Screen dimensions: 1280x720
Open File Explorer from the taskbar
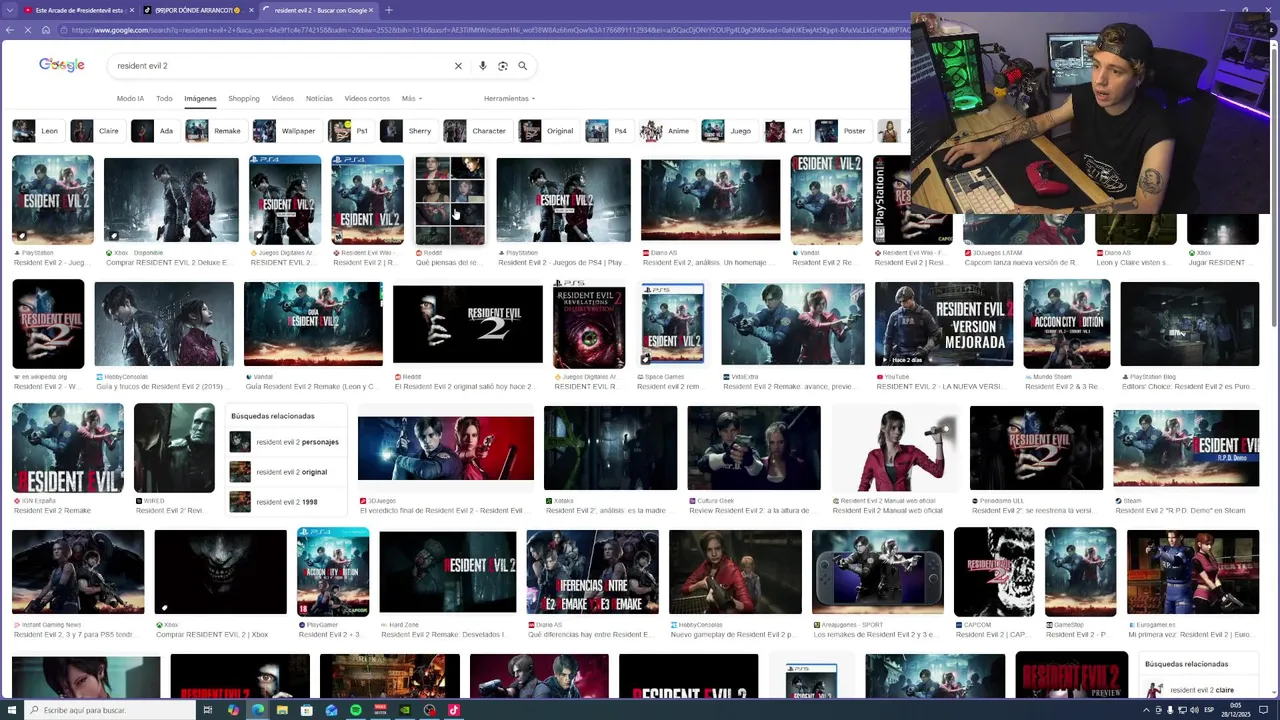coord(283,710)
